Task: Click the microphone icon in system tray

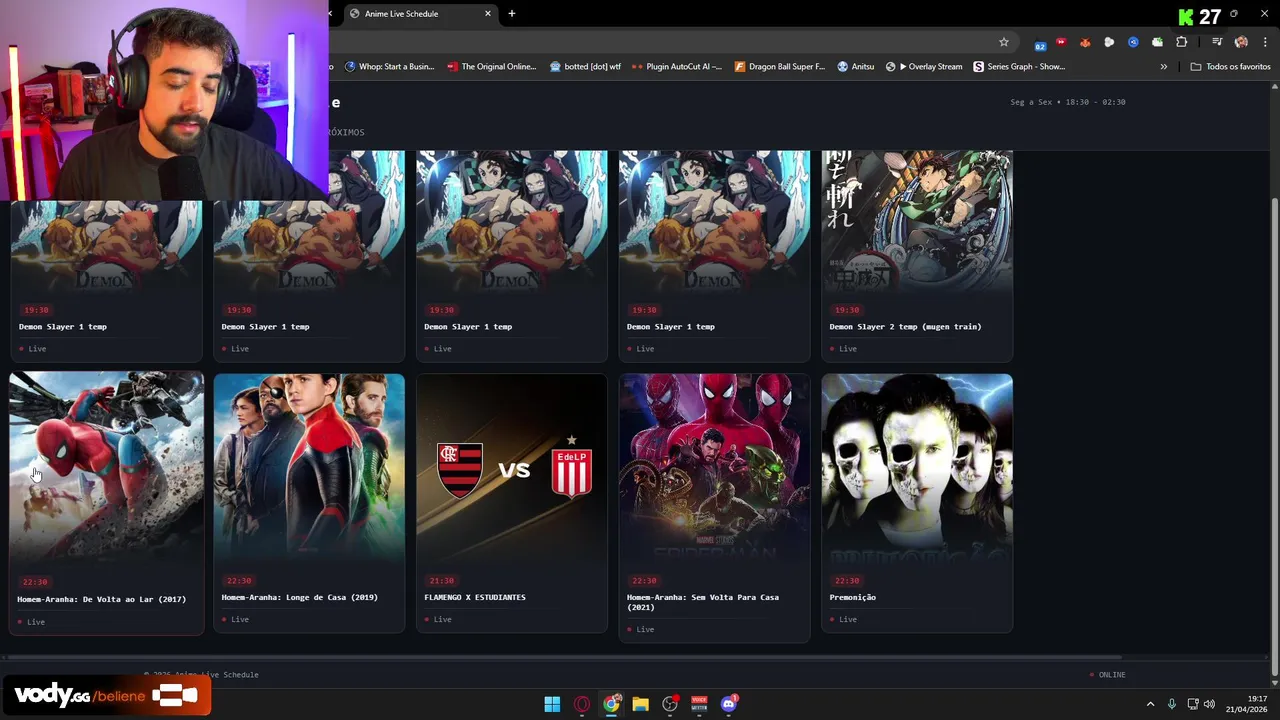Action: (x=1171, y=704)
